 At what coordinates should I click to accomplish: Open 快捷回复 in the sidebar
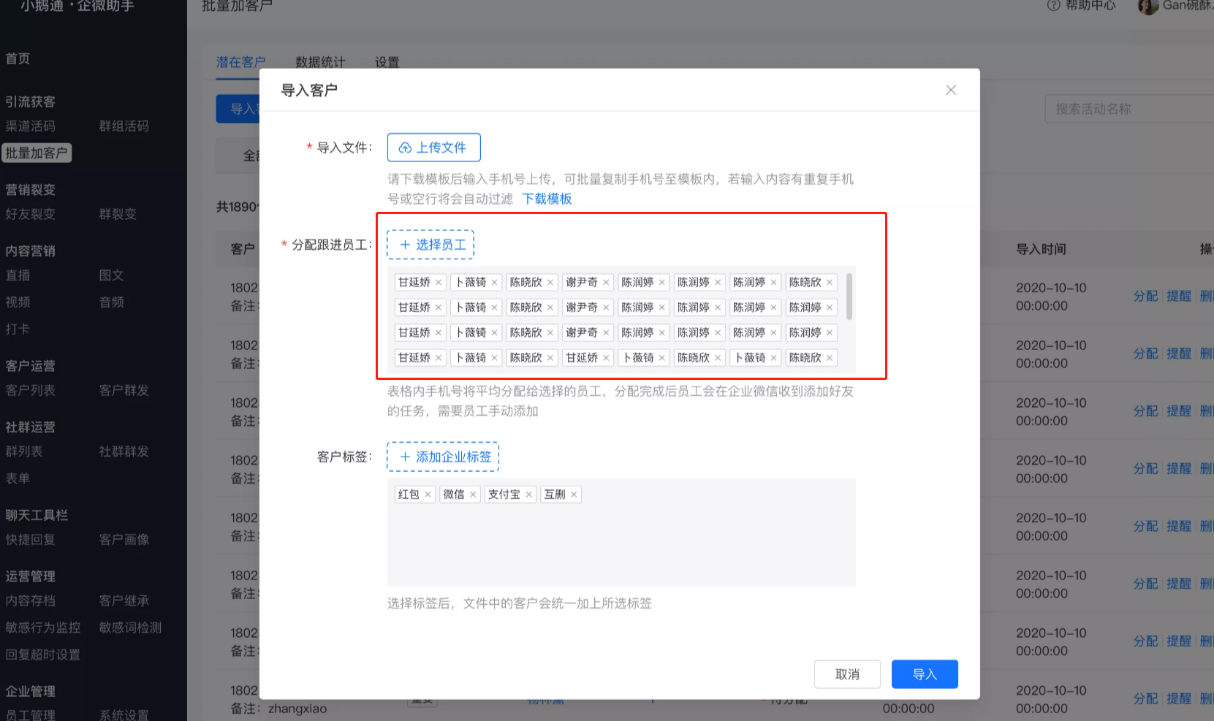click(x=31, y=539)
